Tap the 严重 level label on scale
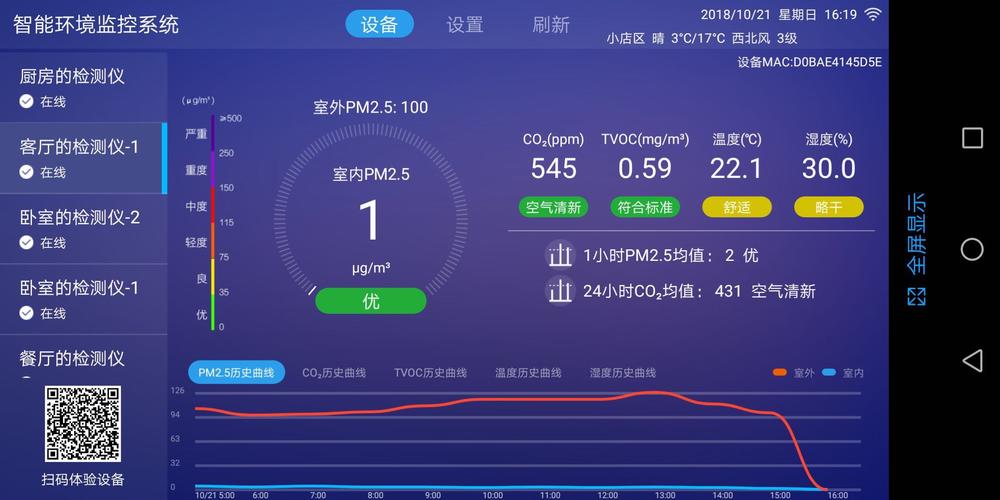This screenshot has height=500, width=1000. [x=196, y=134]
